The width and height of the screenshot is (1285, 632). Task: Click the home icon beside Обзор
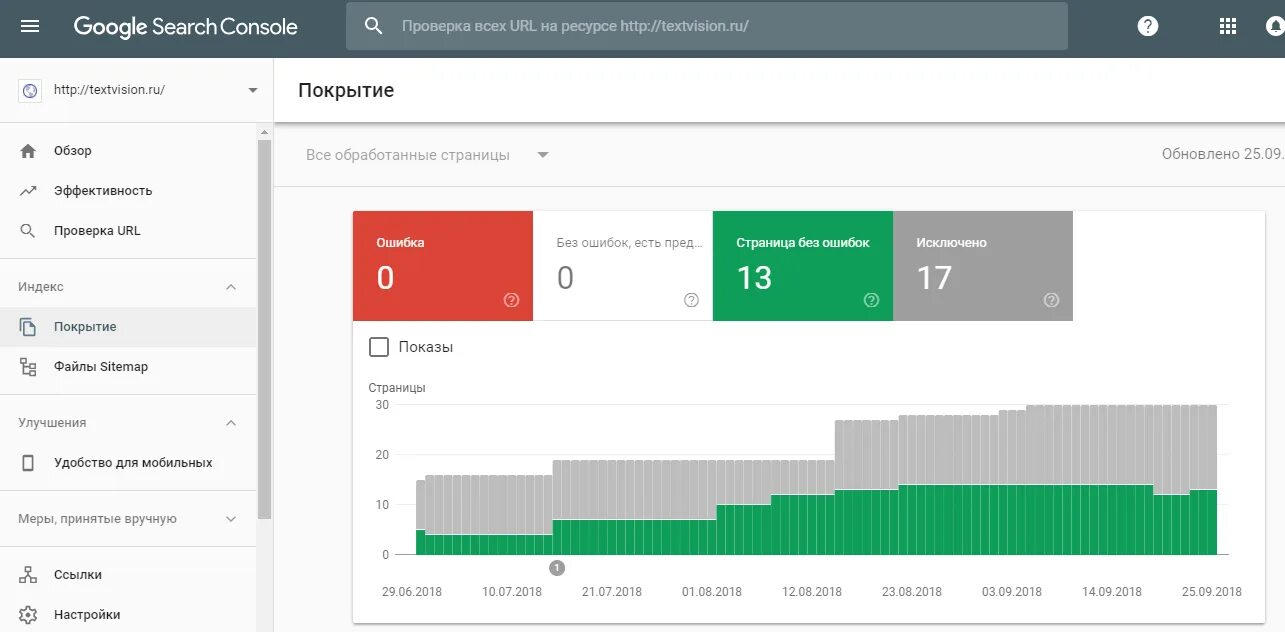pos(28,151)
